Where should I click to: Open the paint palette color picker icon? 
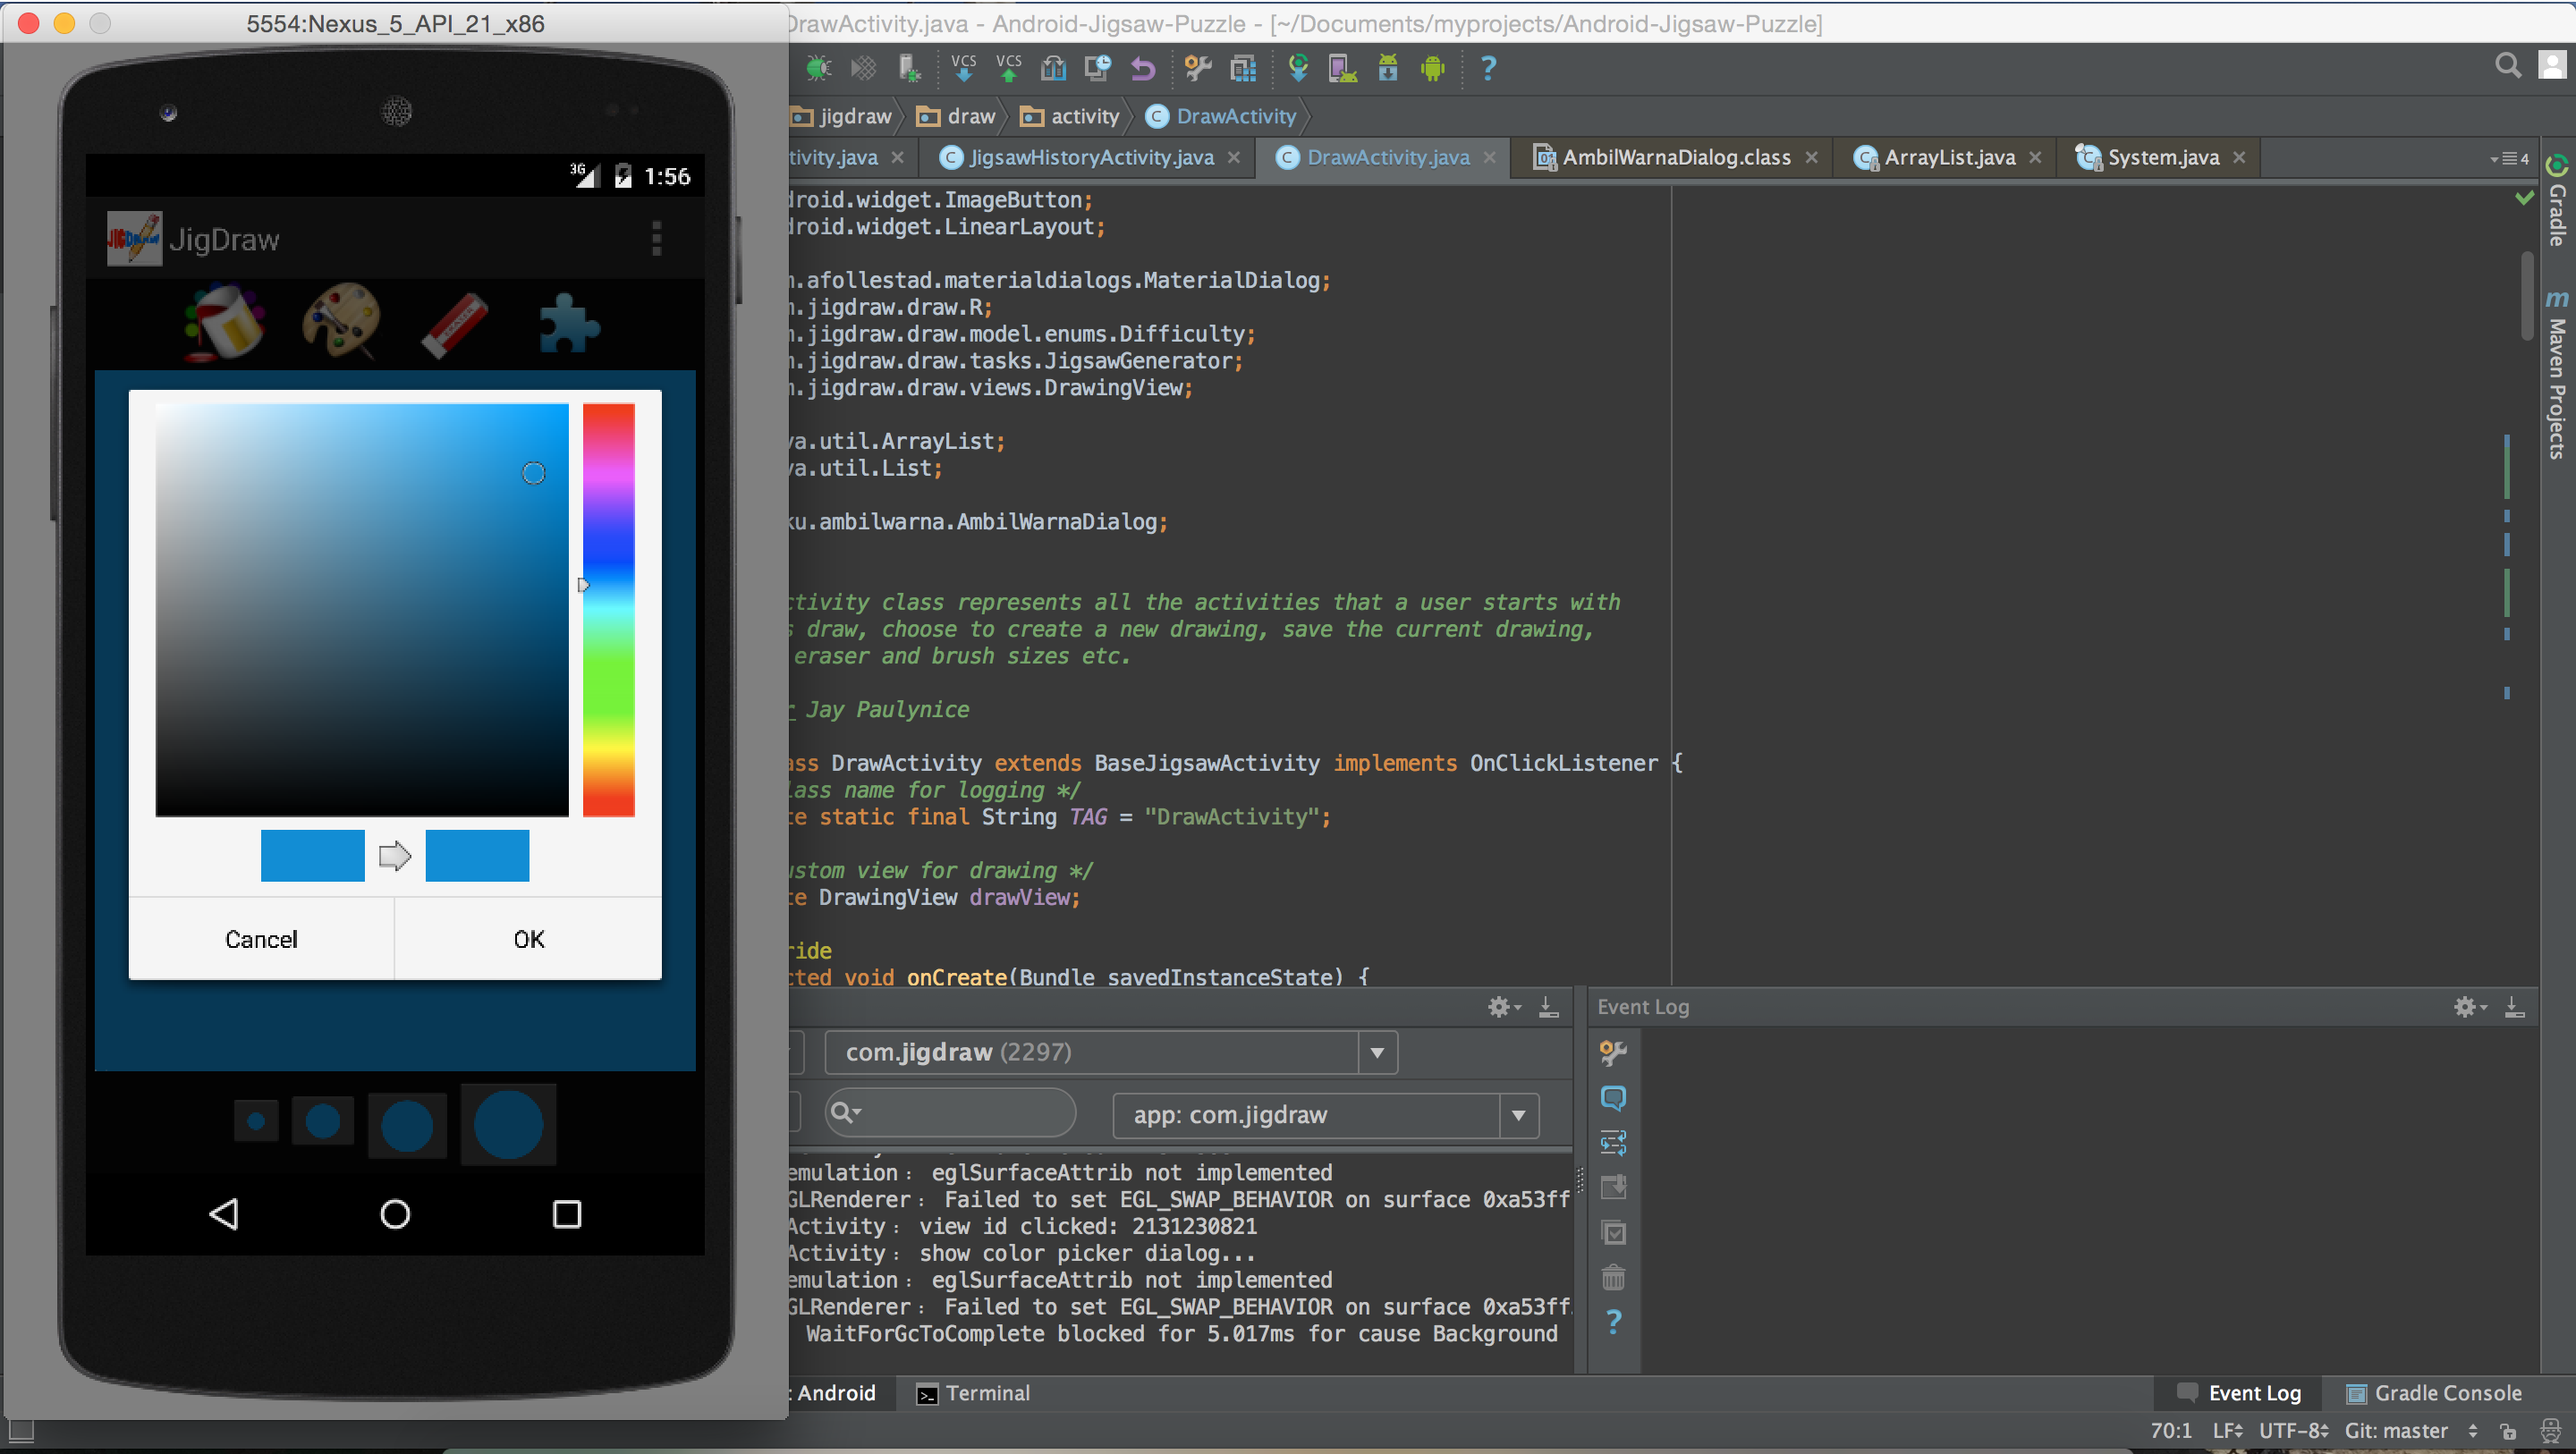pyautogui.click(x=341, y=322)
